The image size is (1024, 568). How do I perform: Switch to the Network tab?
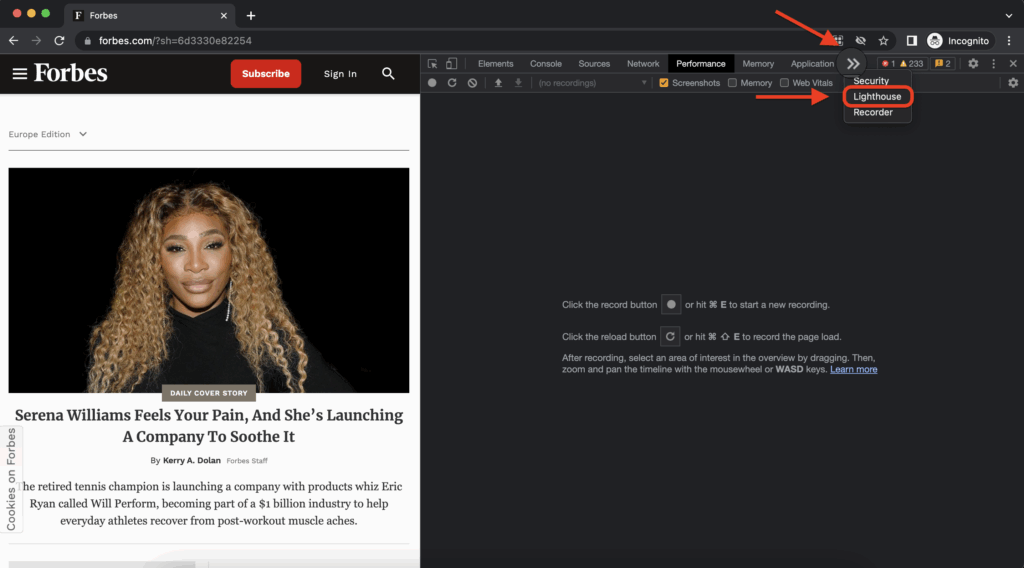pyautogui.click(x=643, y=64)
